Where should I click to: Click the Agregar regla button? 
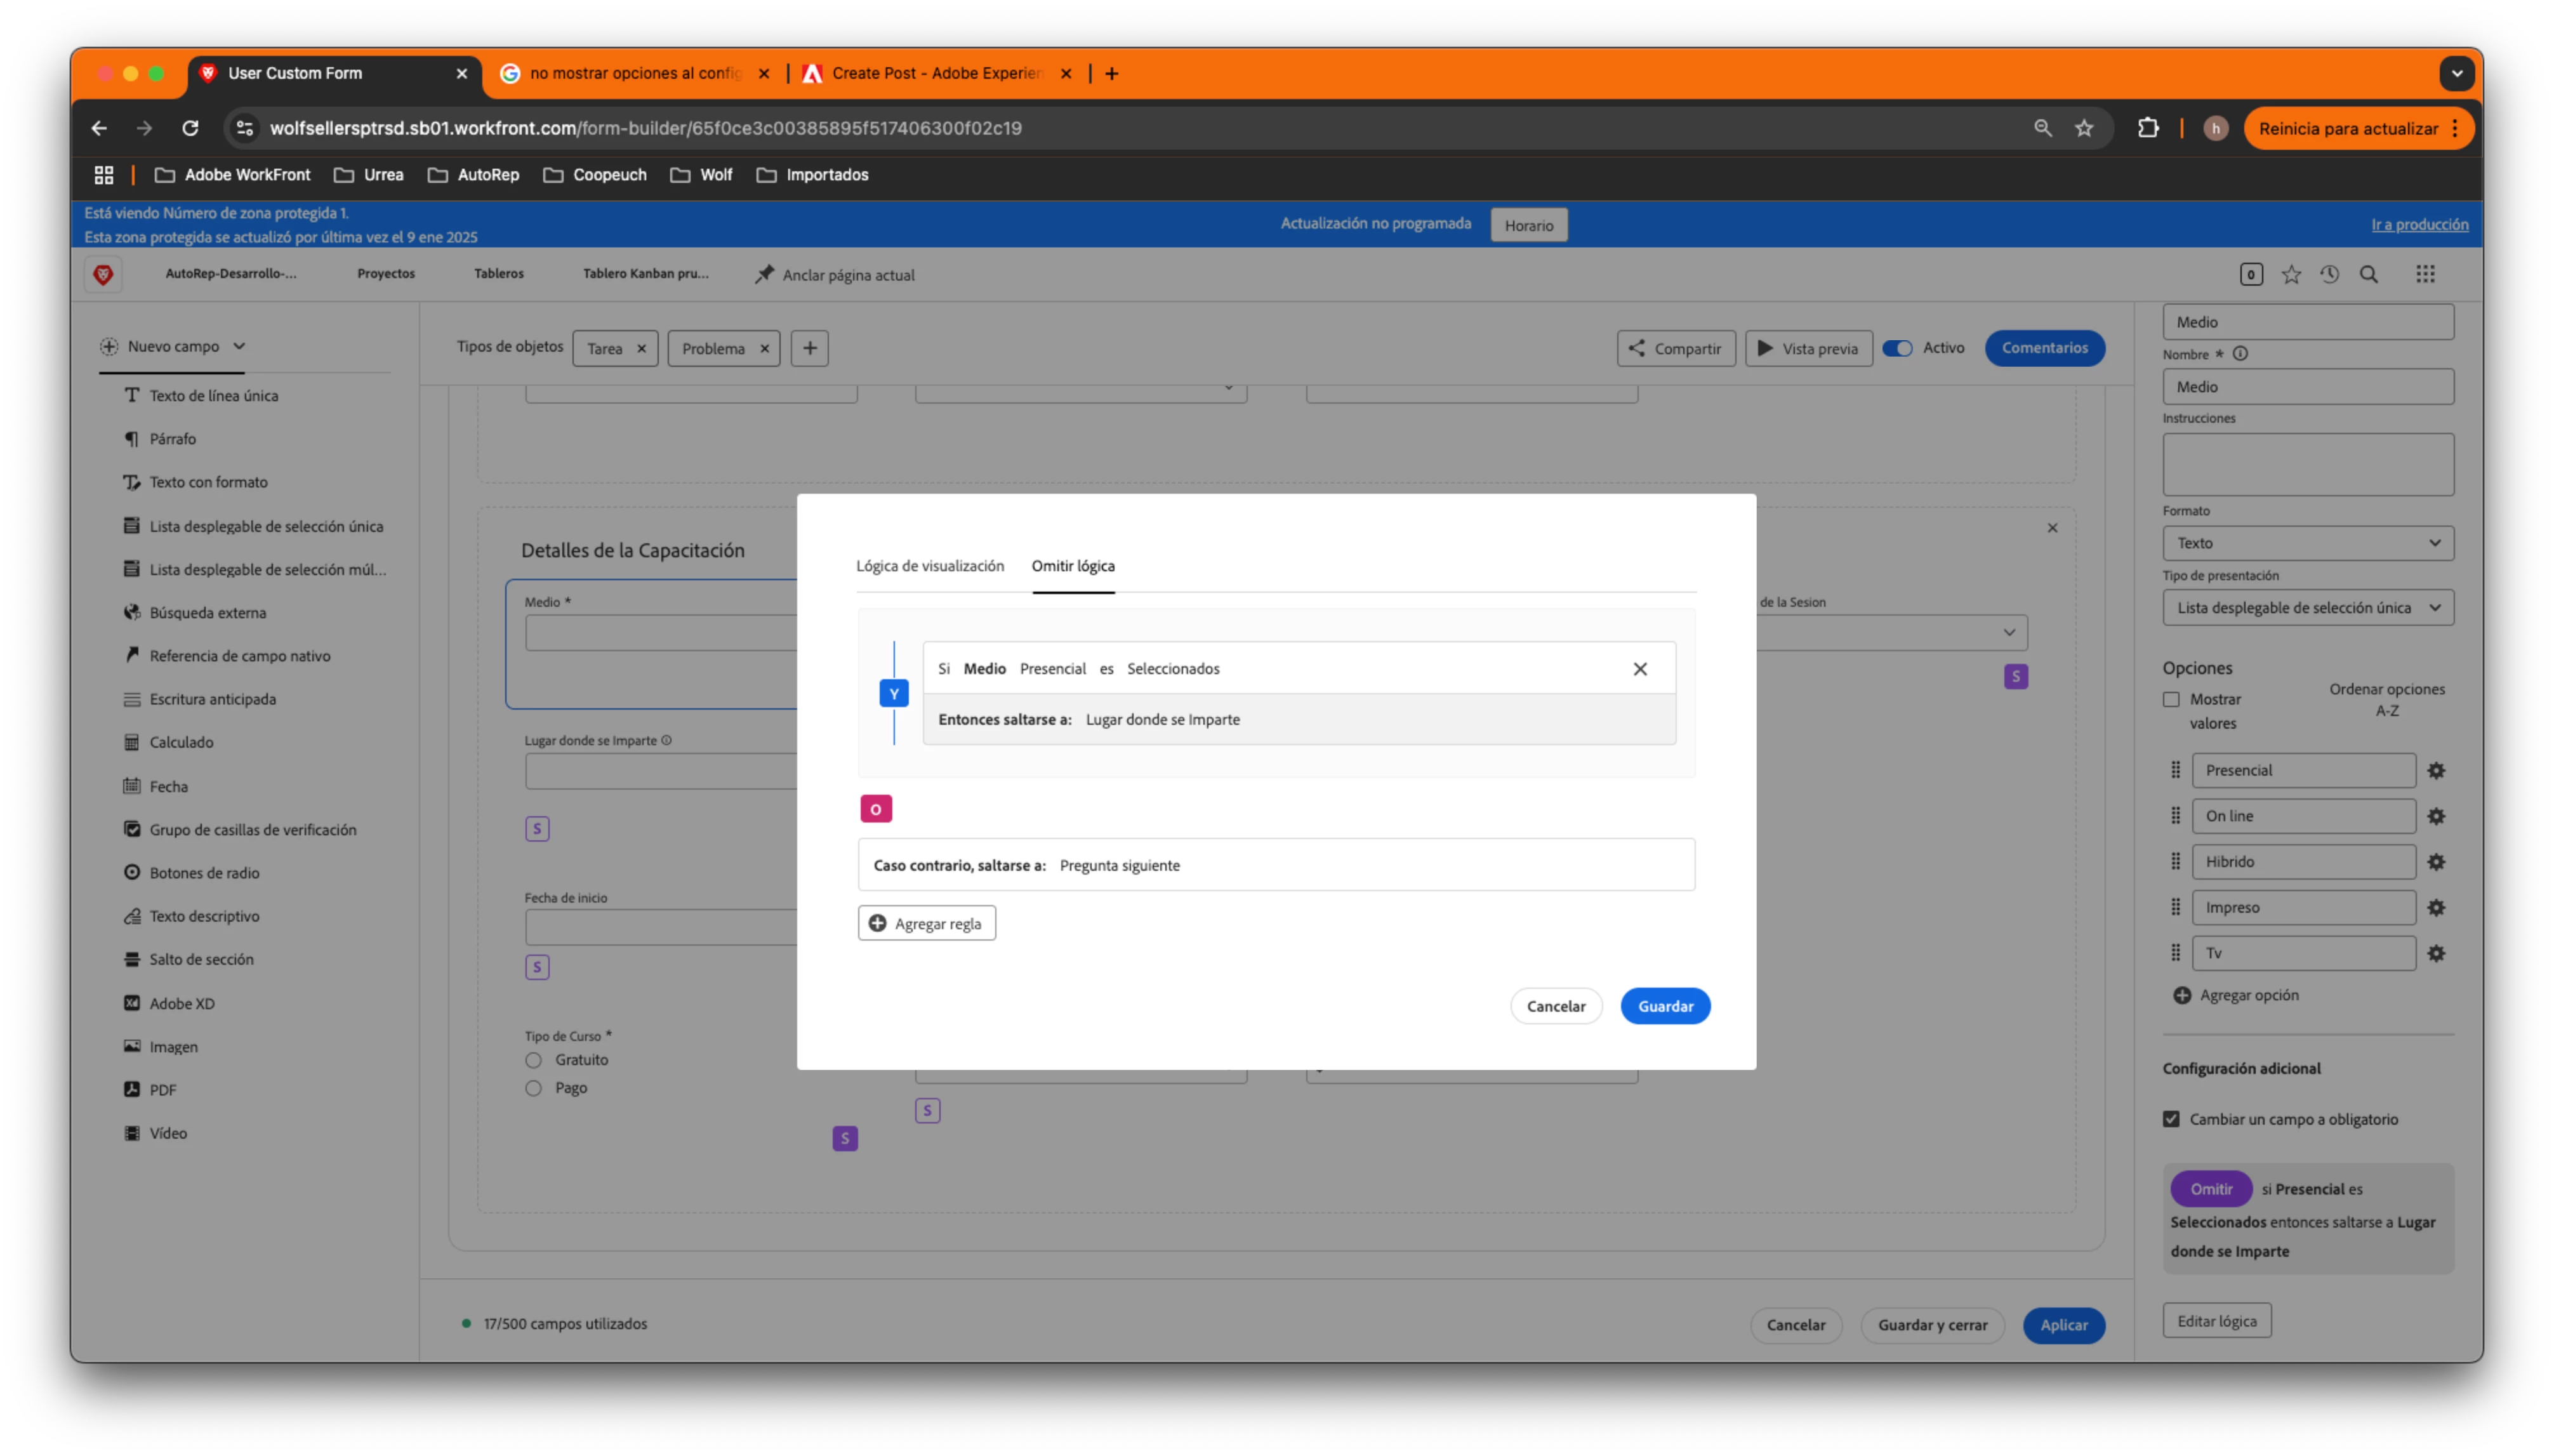926,923
